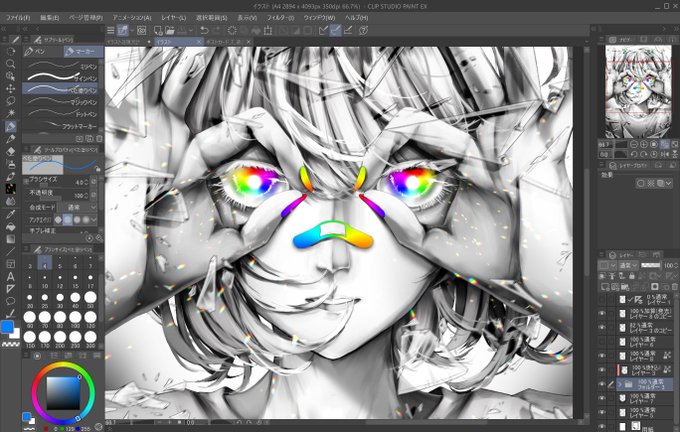Select the Gradient tool

10,239
